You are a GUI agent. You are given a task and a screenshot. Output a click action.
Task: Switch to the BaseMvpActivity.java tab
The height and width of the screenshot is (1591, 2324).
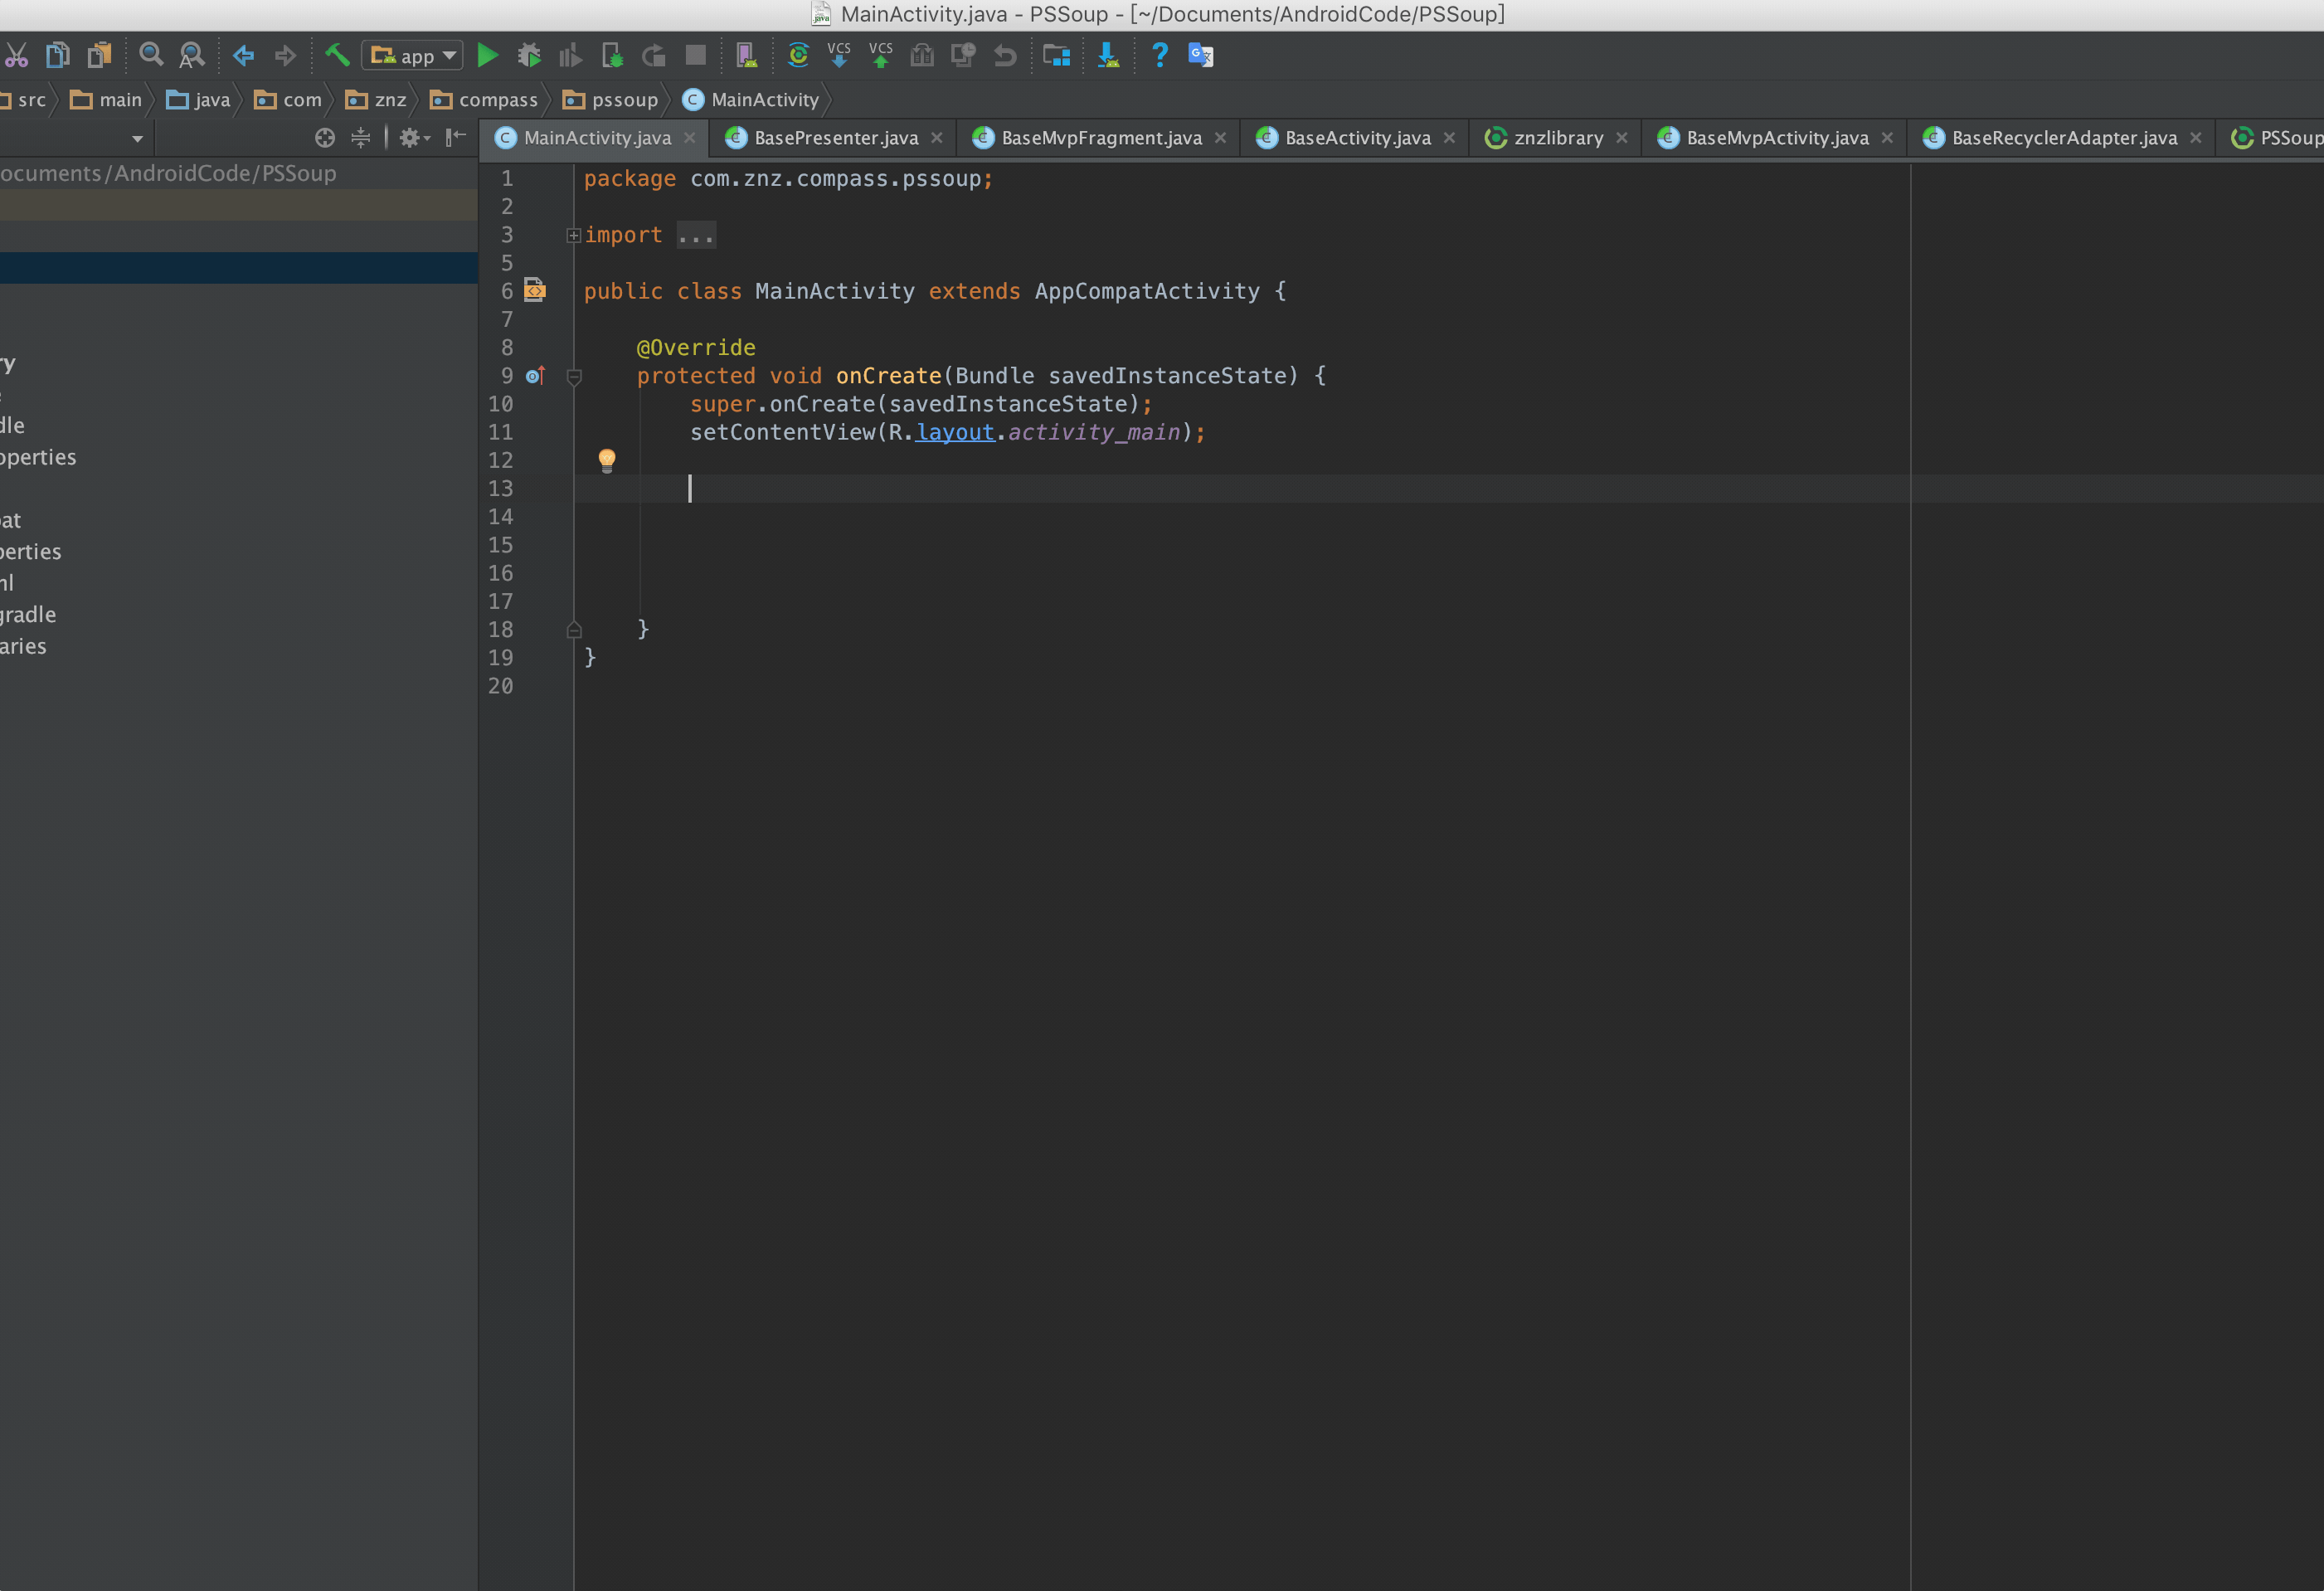[1776, 138]
